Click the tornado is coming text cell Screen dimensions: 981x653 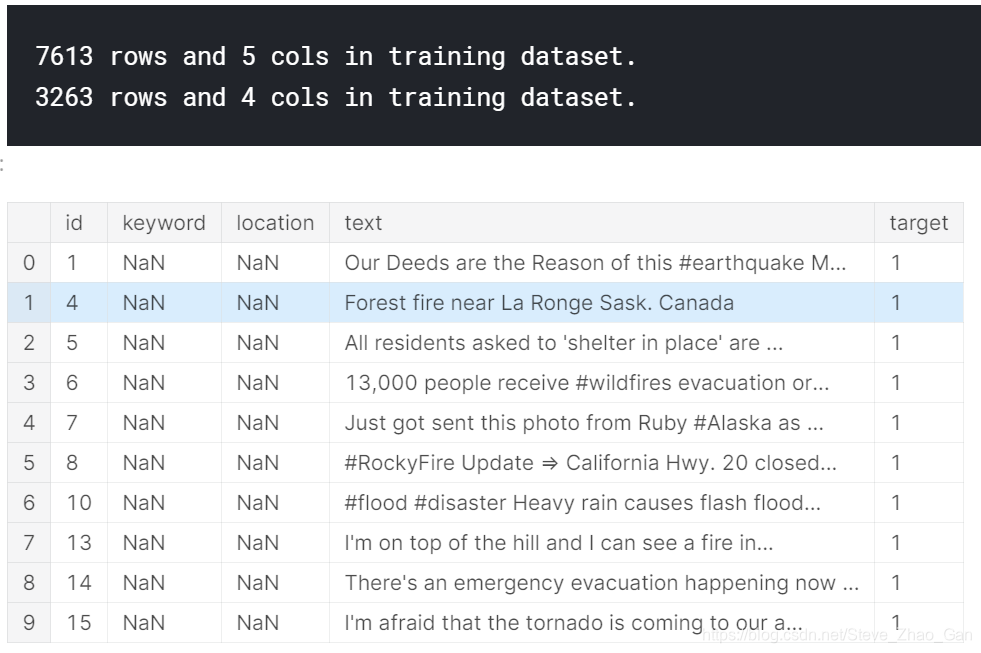click(573, 623)
